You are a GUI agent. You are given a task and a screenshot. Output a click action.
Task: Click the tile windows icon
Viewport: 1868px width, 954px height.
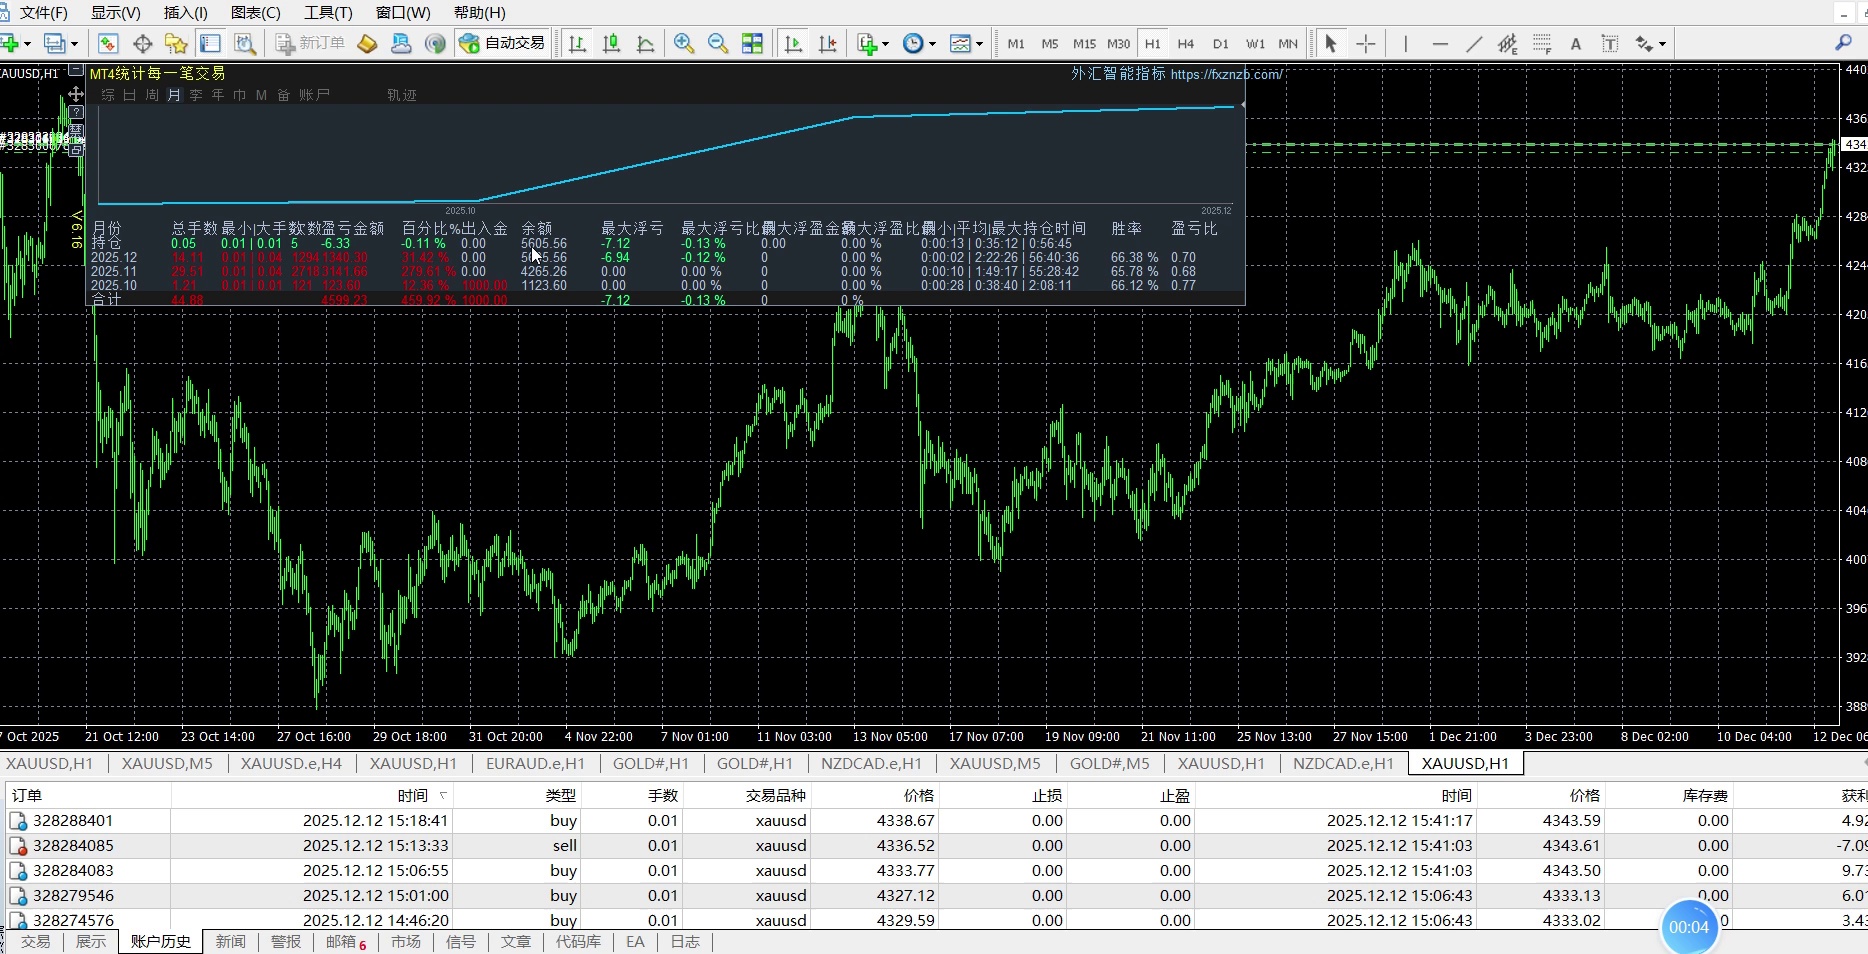pyautogui.click(x=752, y=44)
